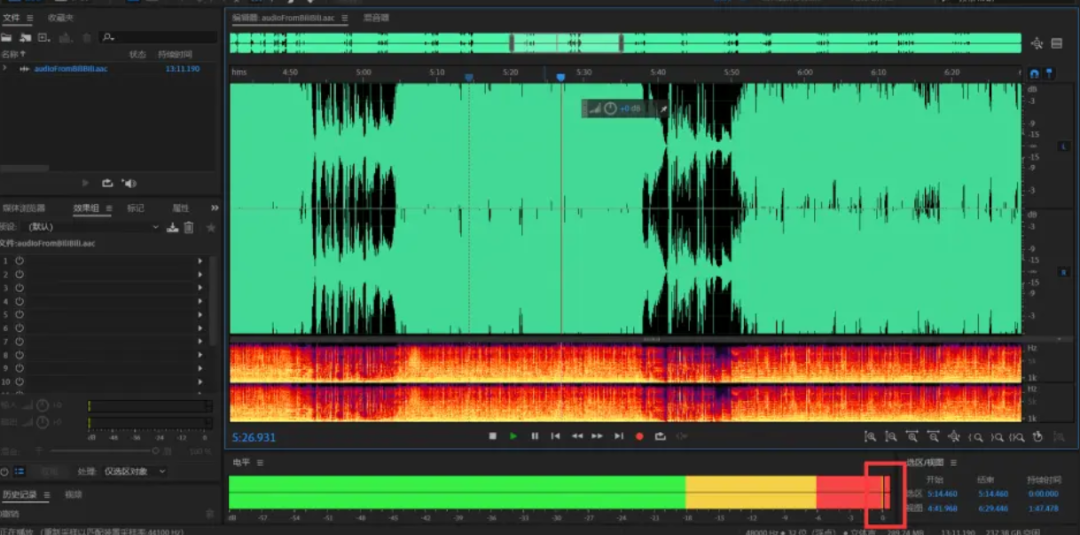Open the effect slot 3 arrow menu
The image size is (1080, 535).
tap(200, 288)
